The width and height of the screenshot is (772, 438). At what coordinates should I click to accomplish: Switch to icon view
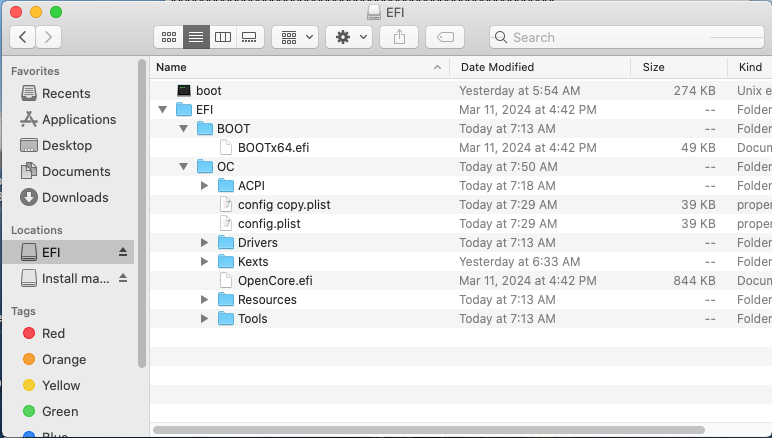(x=169, y=37)
